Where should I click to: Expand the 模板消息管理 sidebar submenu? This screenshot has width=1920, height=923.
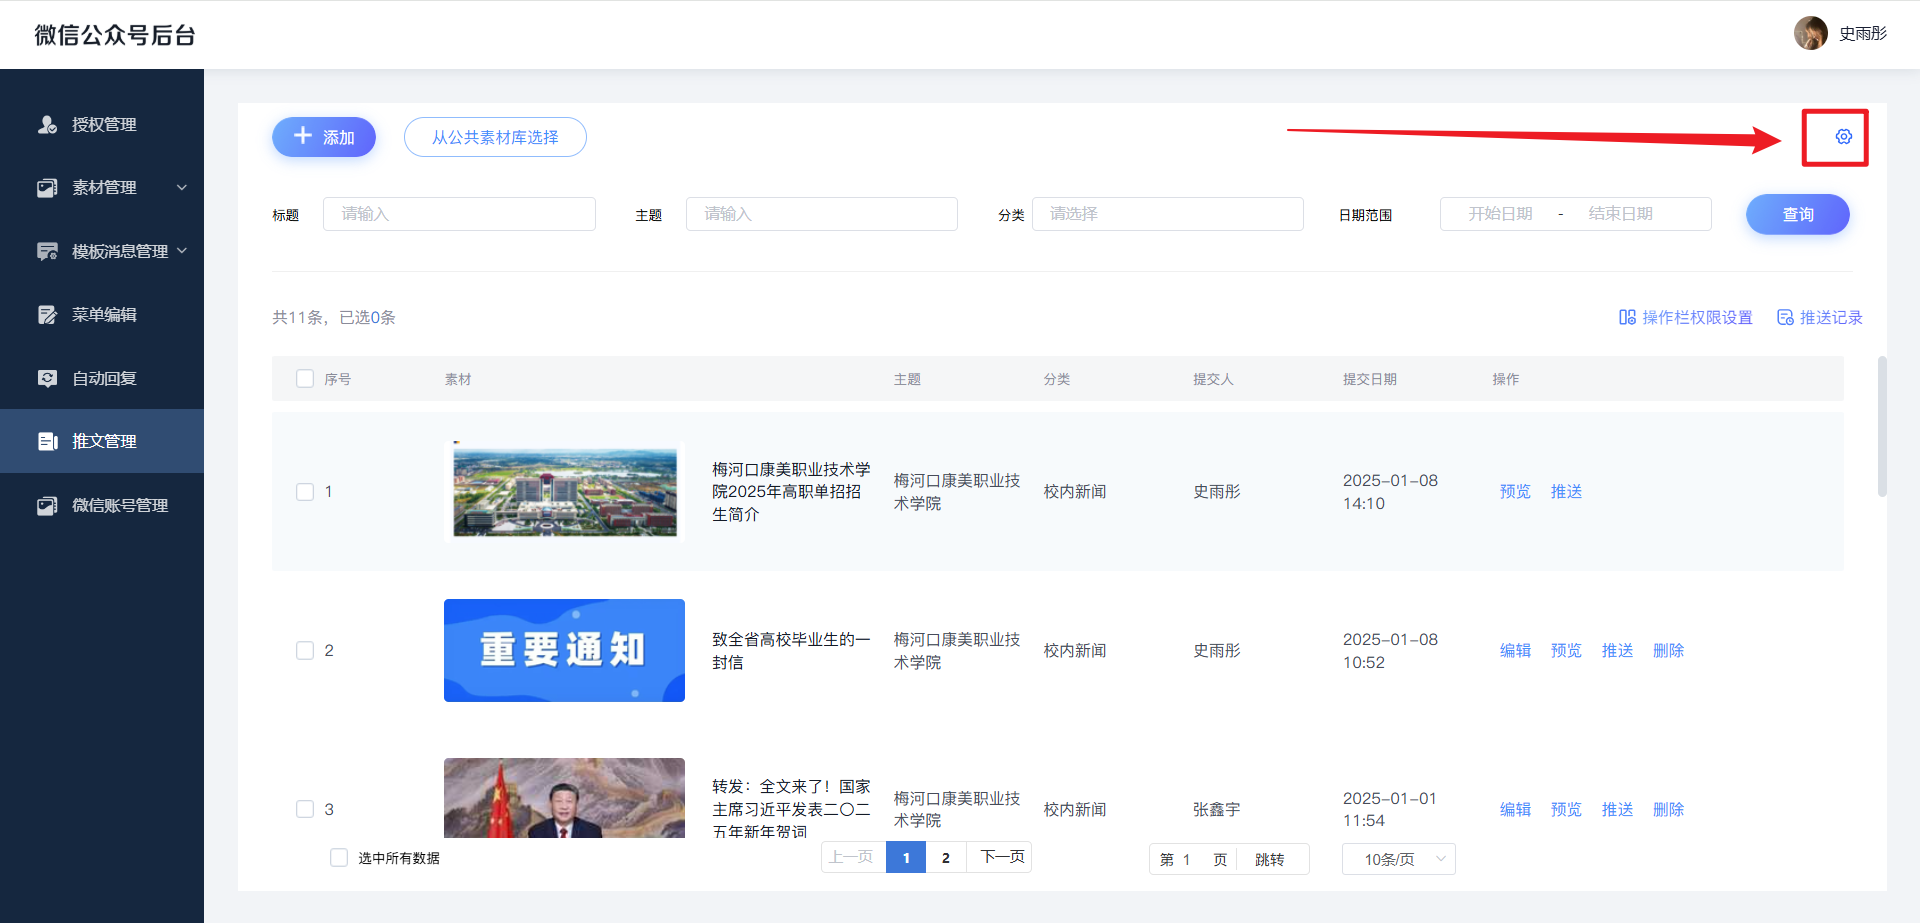point(182,251)
